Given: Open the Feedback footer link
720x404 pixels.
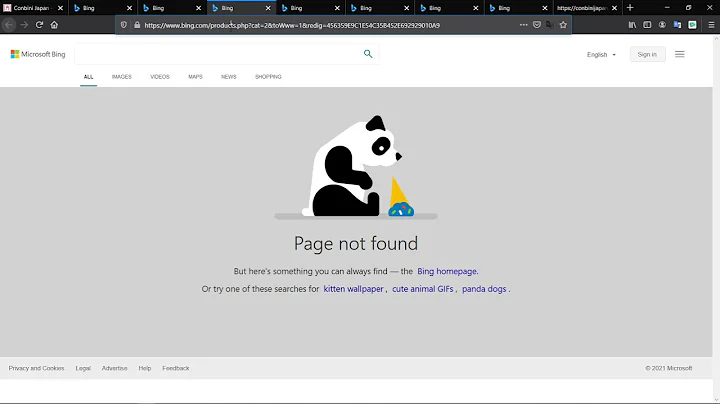Looking at the screenshot, I should (x=175, y=368).
